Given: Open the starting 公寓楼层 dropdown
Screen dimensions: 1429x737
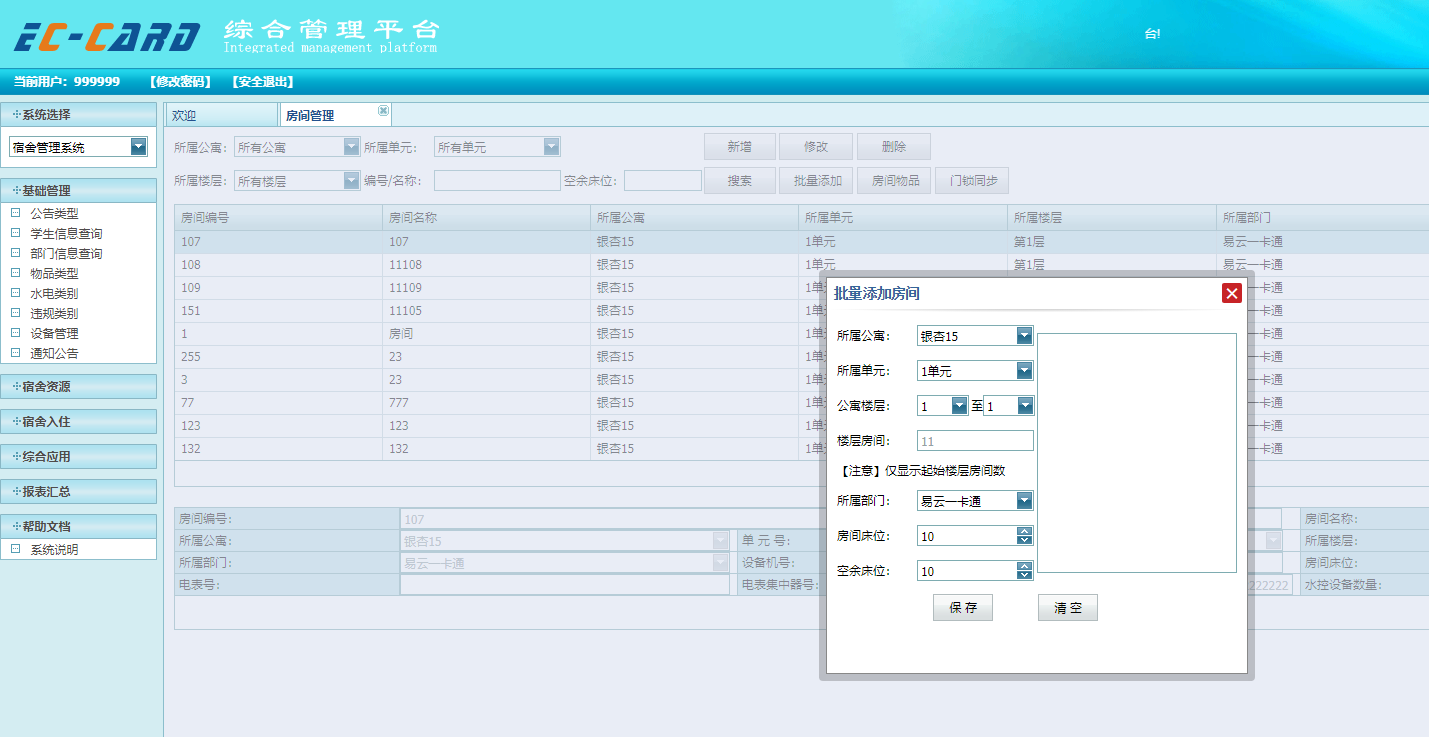Looking at the screenshot, I should (959, 406).
